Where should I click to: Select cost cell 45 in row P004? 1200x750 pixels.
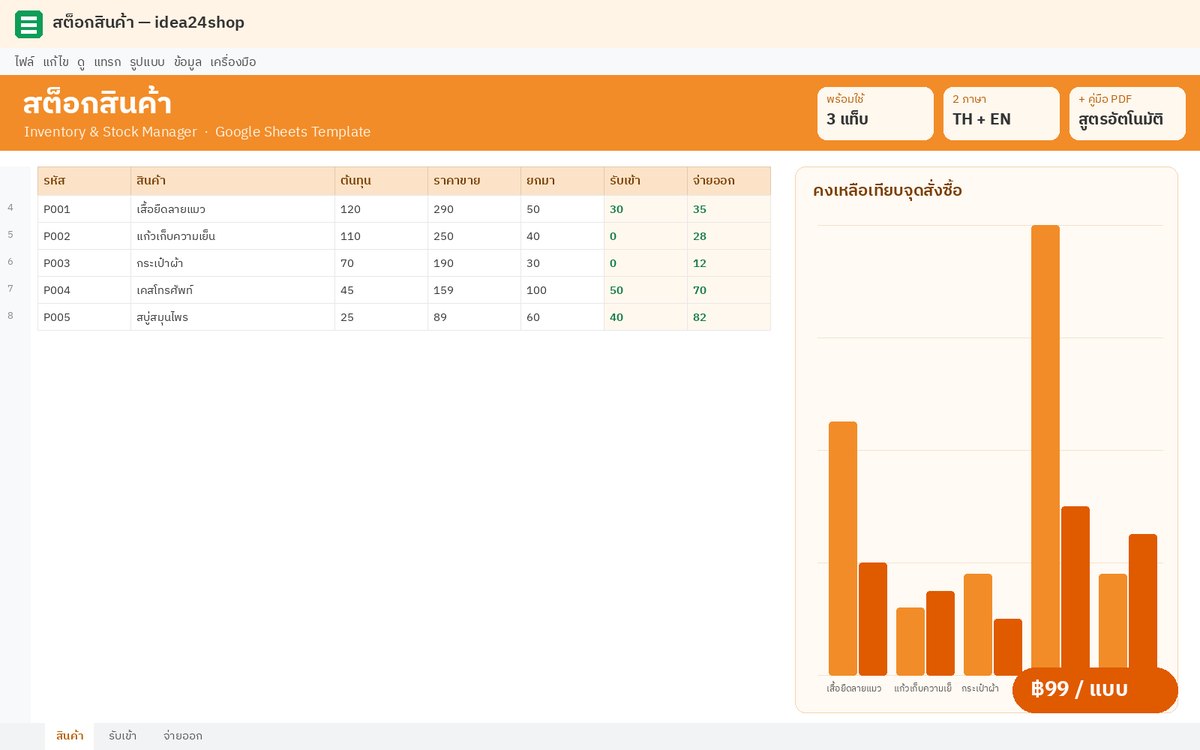pyautogui.click(x=381, y=290)
